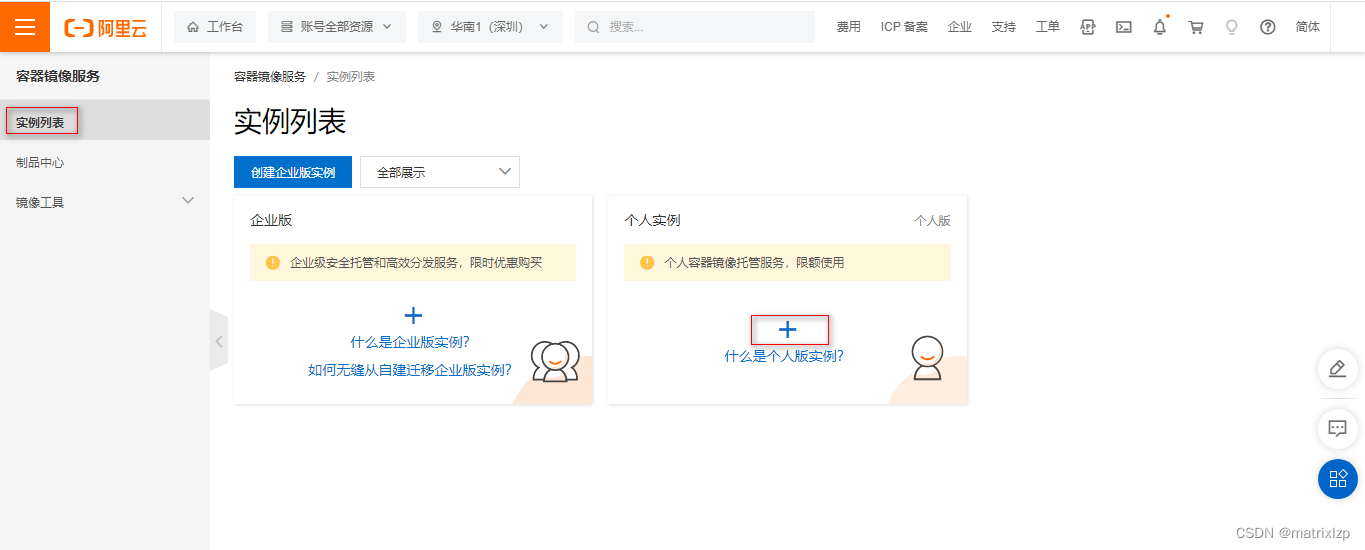The image size is (1365, 550).
Task: Click the magnifier search icon
Action: point(594,27)
